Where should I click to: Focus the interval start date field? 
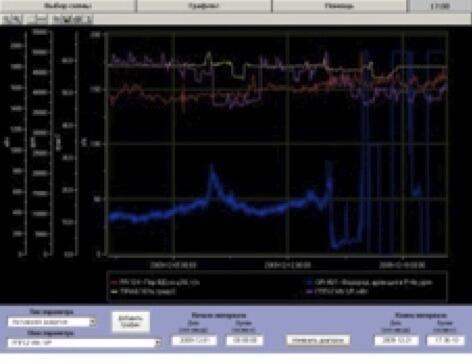[194, 340]
